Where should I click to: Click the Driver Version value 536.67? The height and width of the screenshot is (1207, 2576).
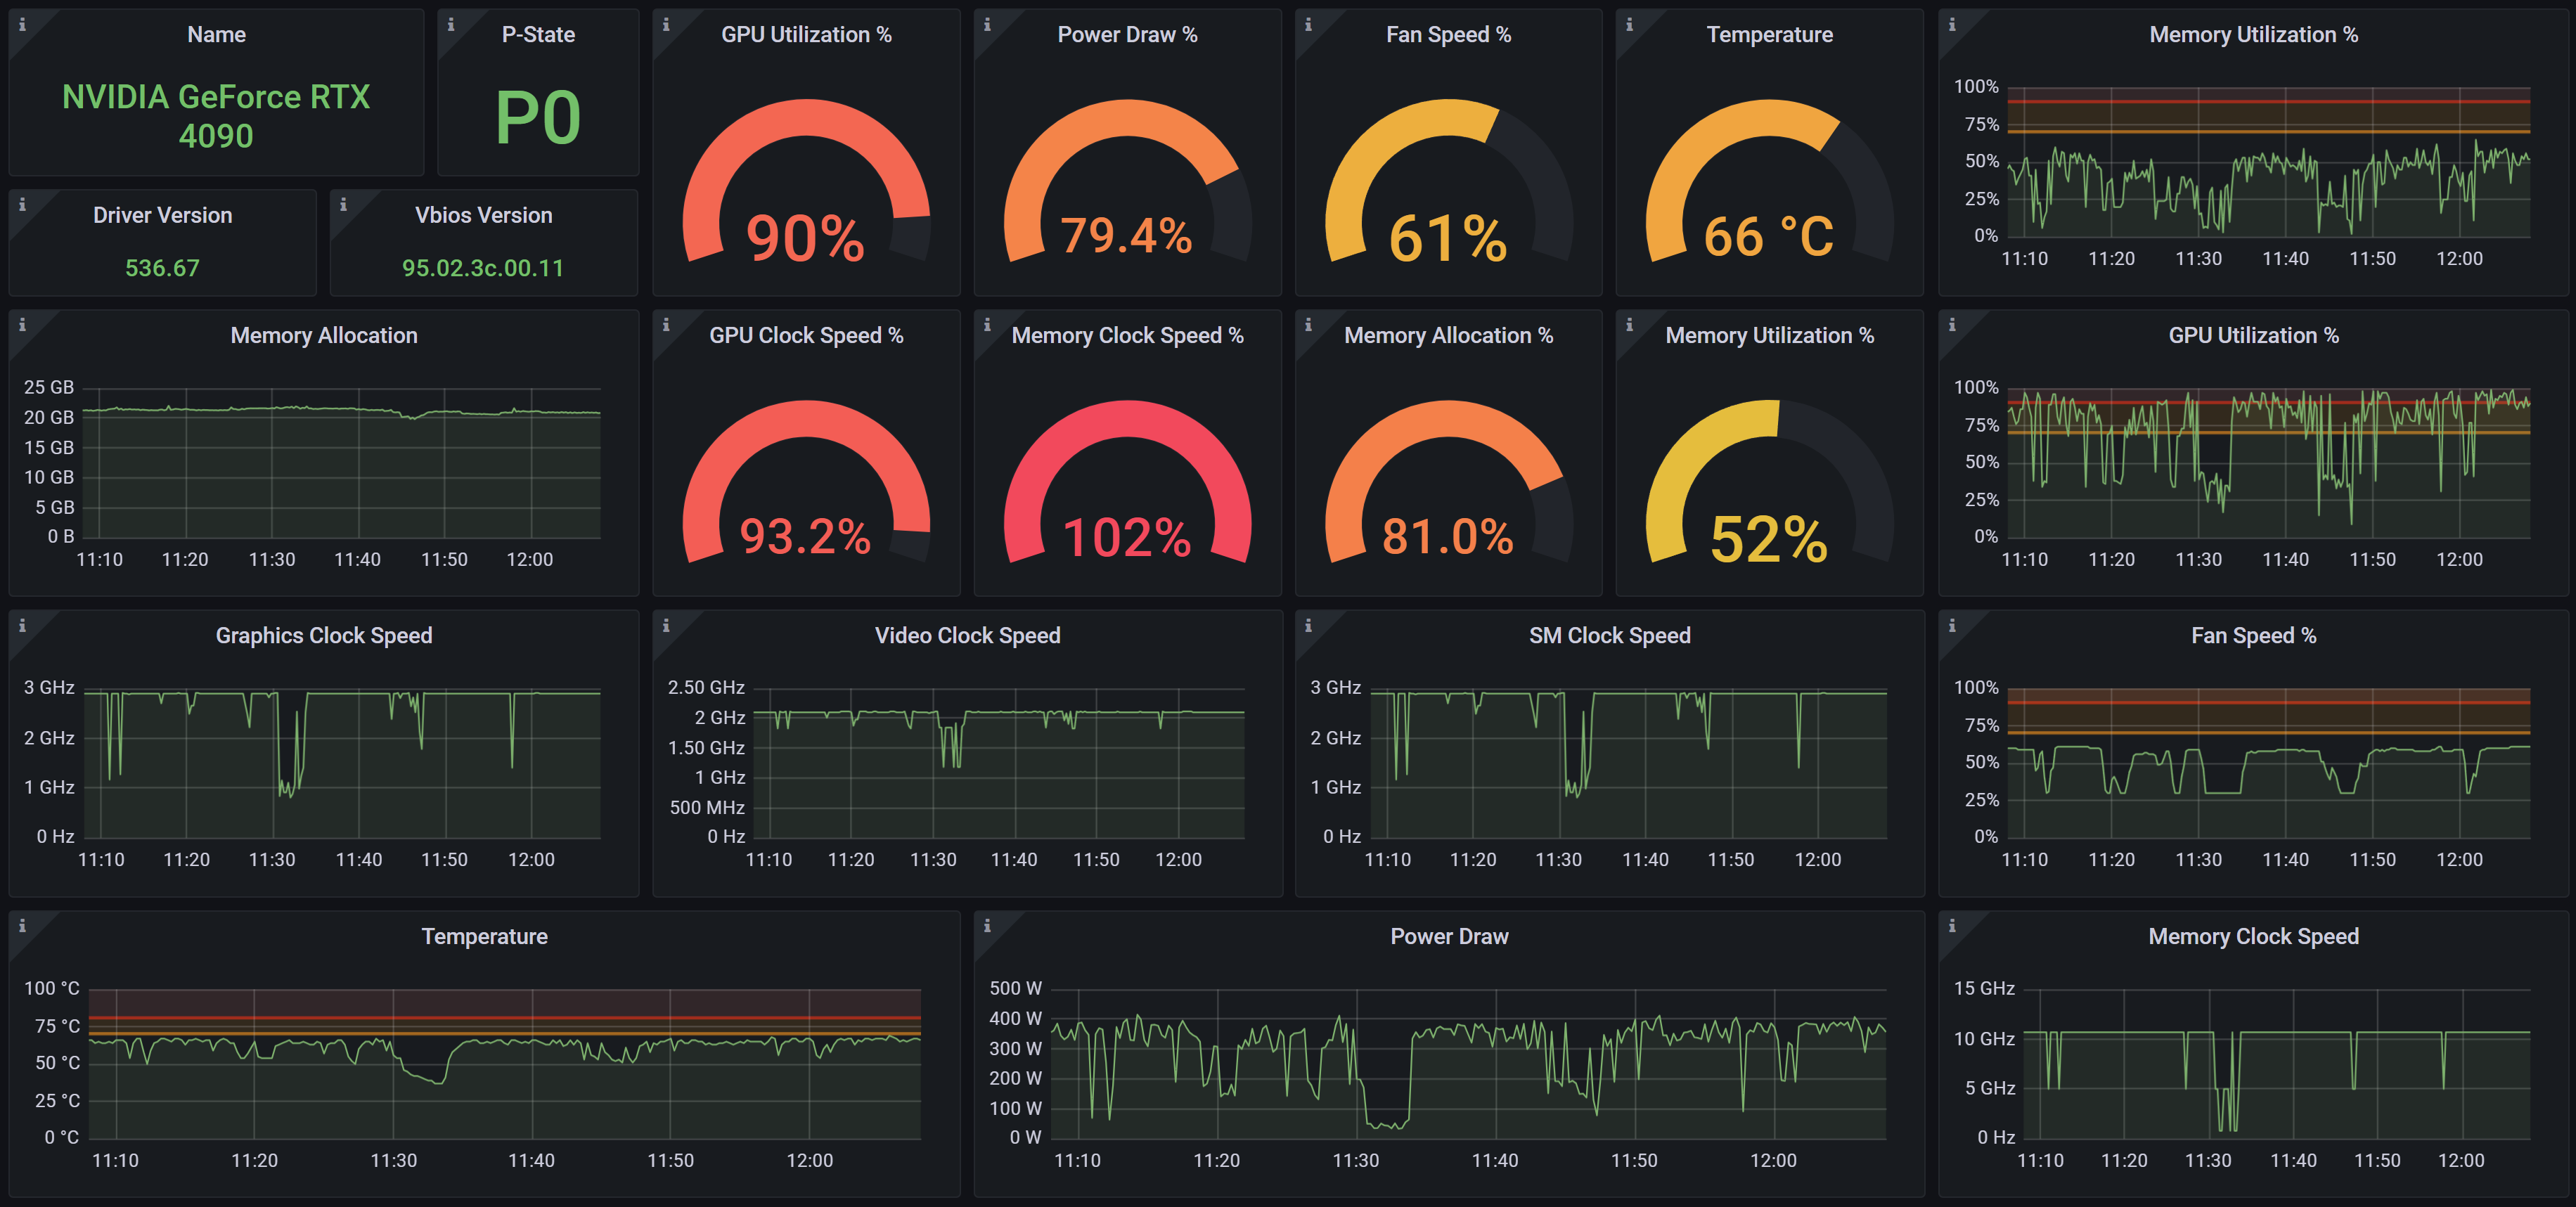click(x=162, y=267)
